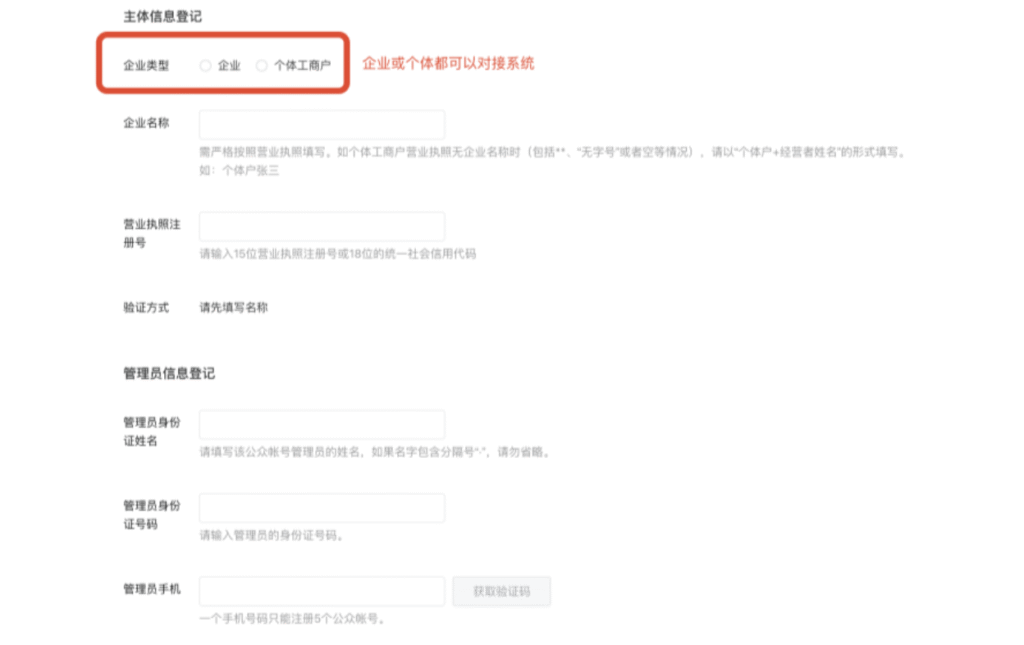The height and width of the screenshot is (645, 1024).
Task: Click the 企业名称 input field
Action: (x=321, y=124)
